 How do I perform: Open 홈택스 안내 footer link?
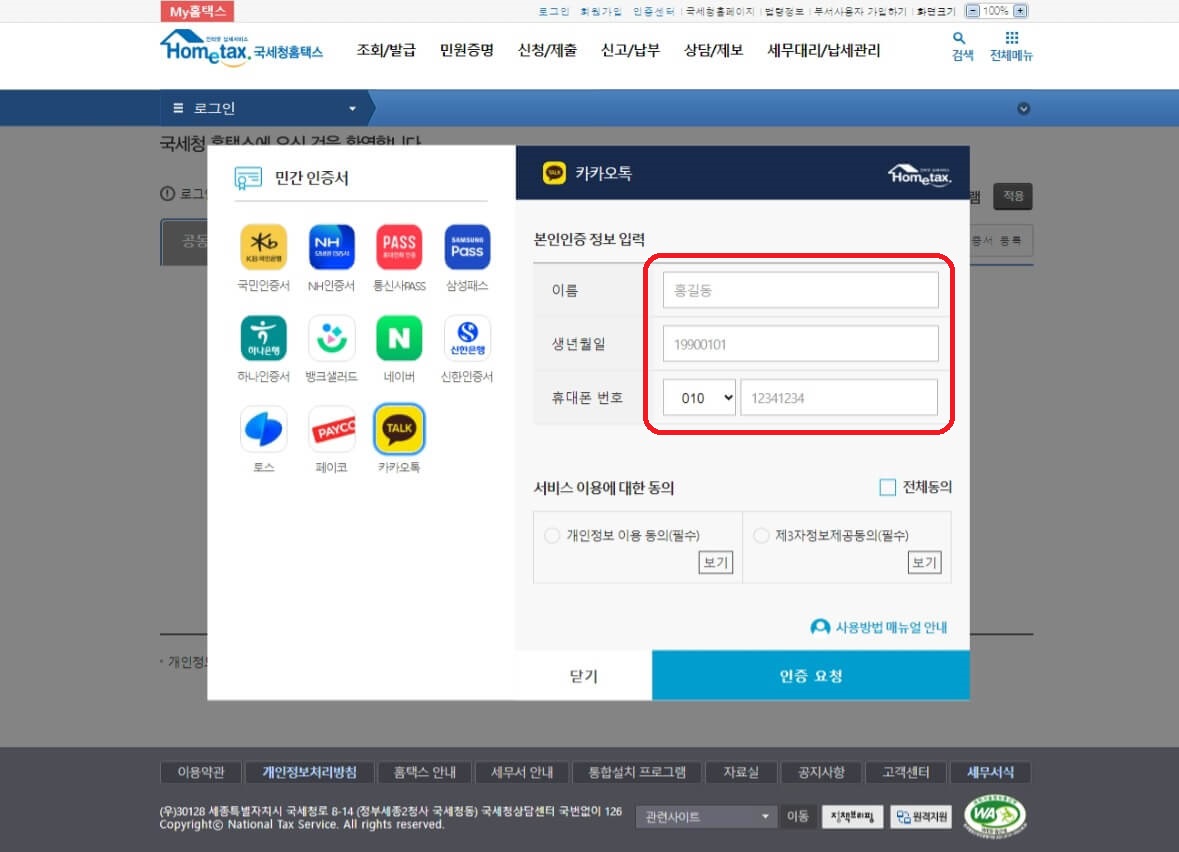(425, 772)
